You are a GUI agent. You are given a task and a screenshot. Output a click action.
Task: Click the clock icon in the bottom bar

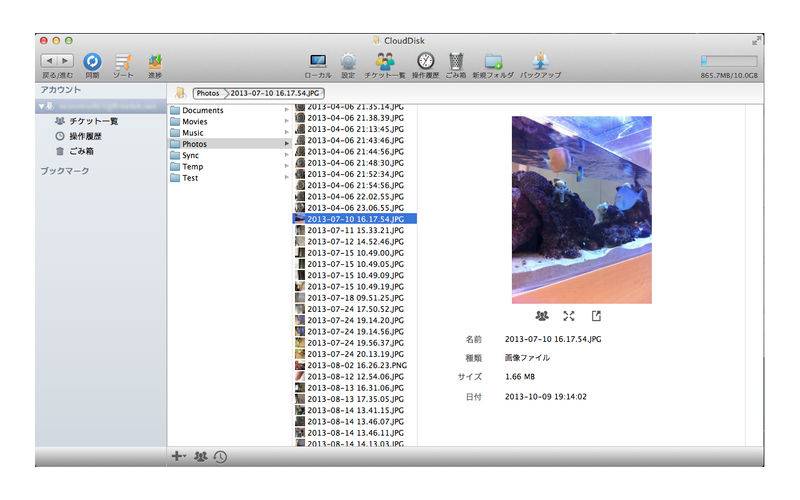click(220, 457)
